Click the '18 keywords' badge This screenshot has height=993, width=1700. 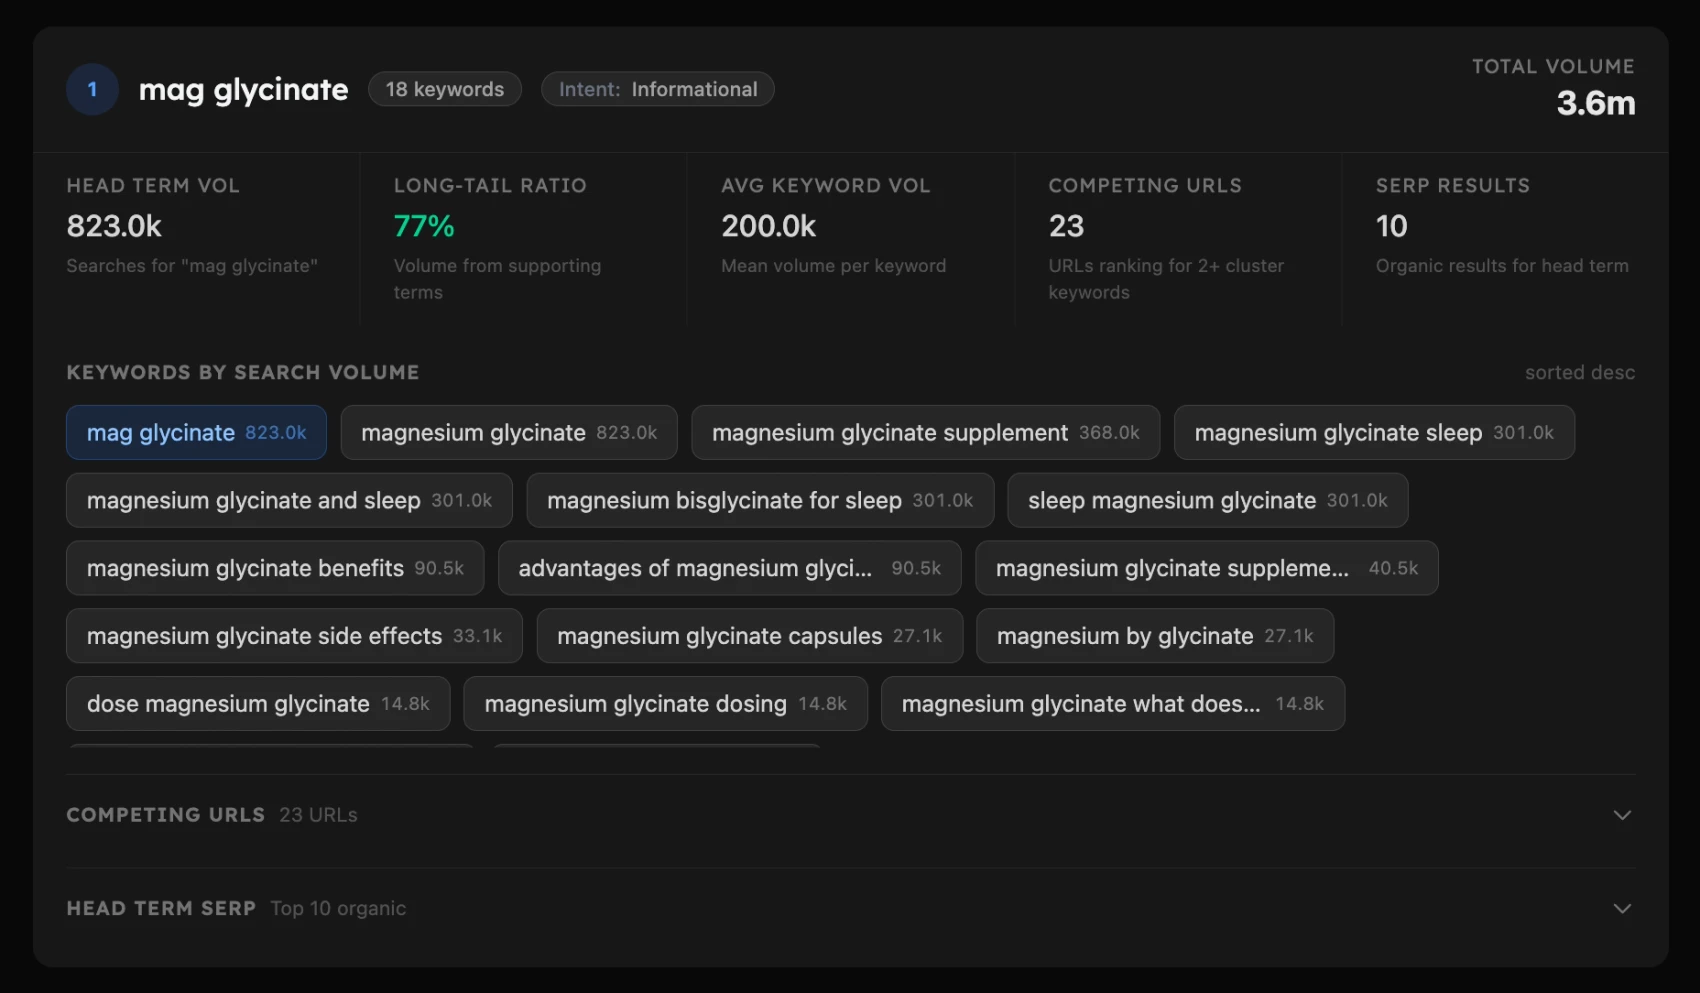coord(445,89)
